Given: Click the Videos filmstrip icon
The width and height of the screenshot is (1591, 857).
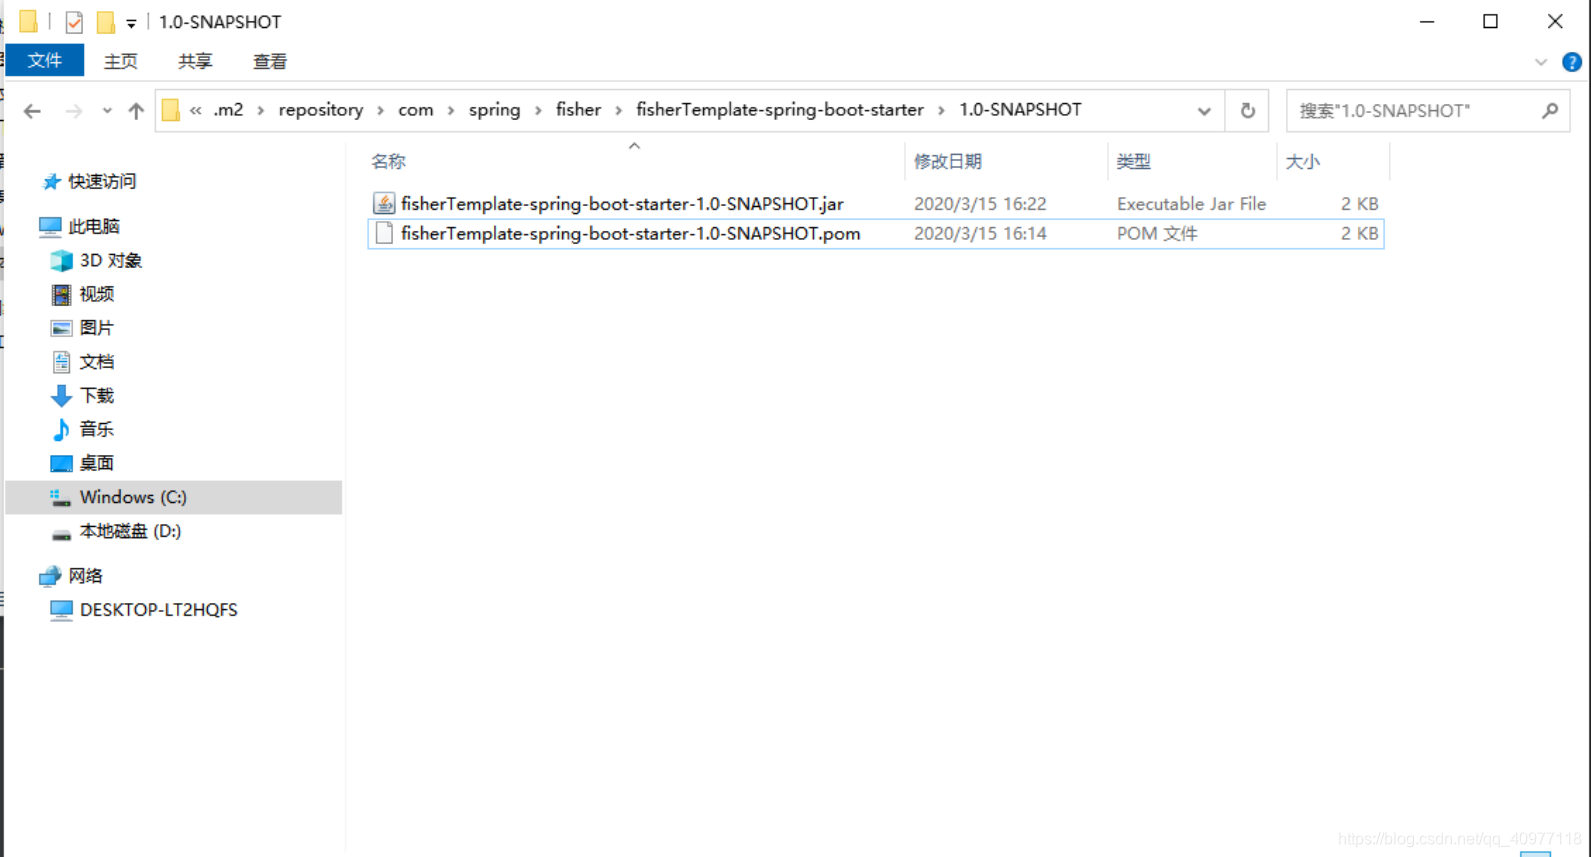Looking at the screenshot, I should [61, 294].
